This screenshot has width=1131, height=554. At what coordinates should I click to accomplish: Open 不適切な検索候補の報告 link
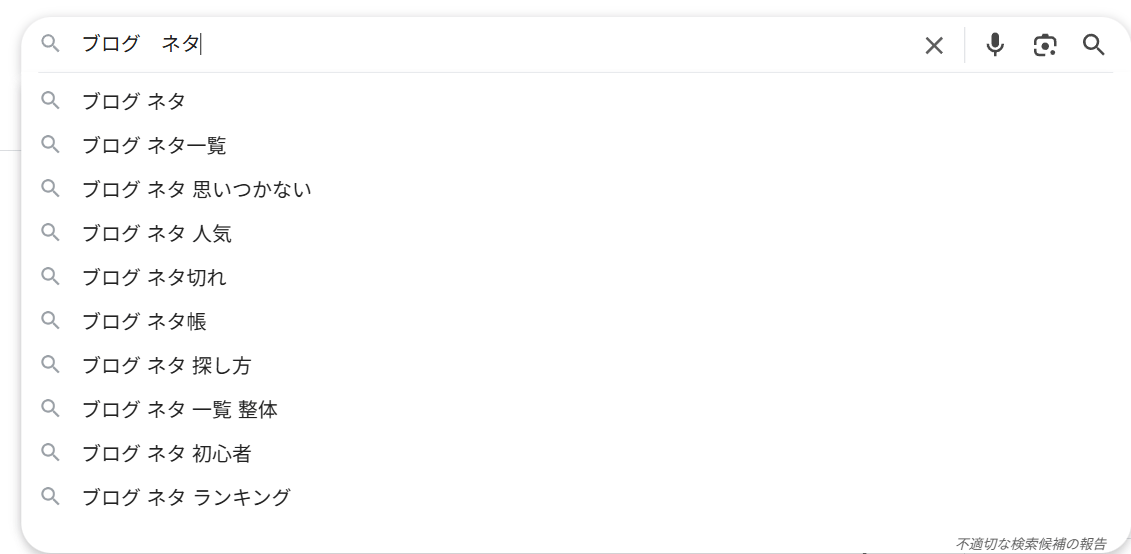(1031, 543)
